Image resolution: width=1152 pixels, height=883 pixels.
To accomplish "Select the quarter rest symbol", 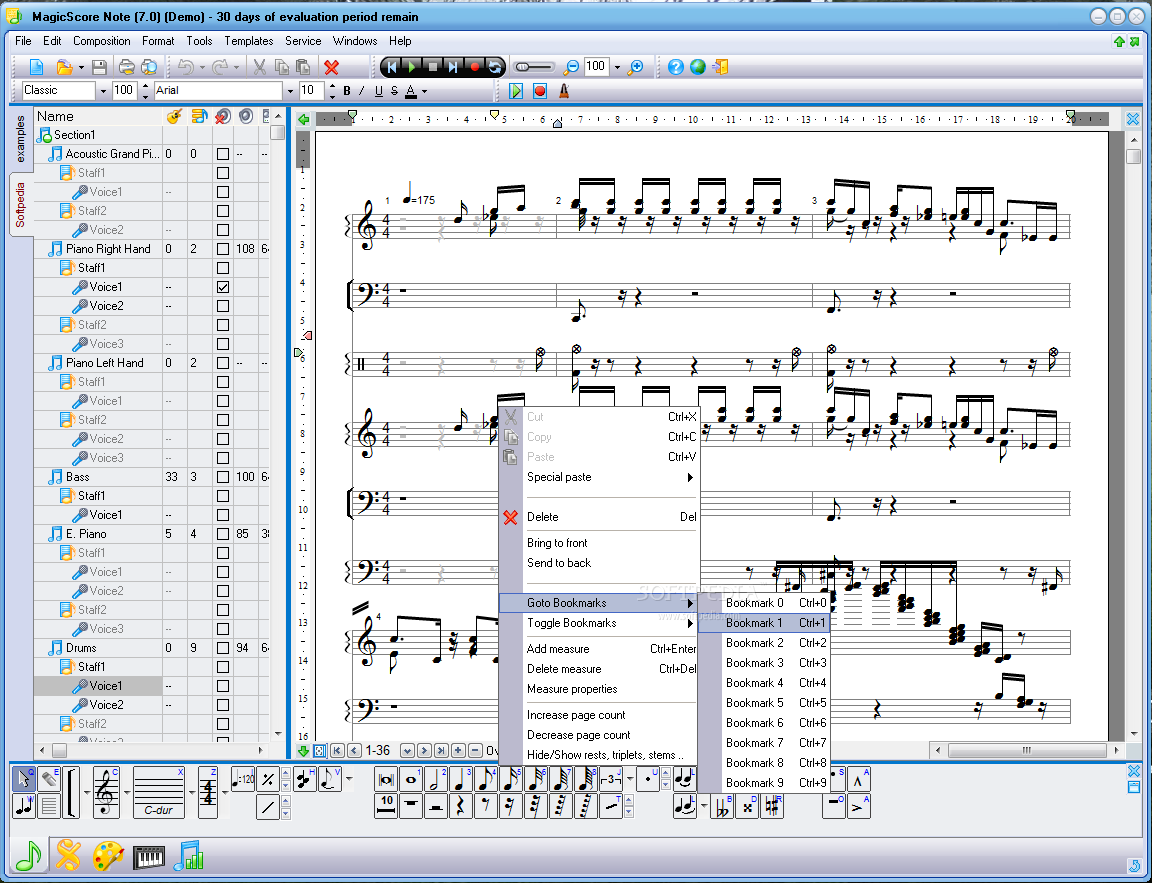I will coord(461,806).
